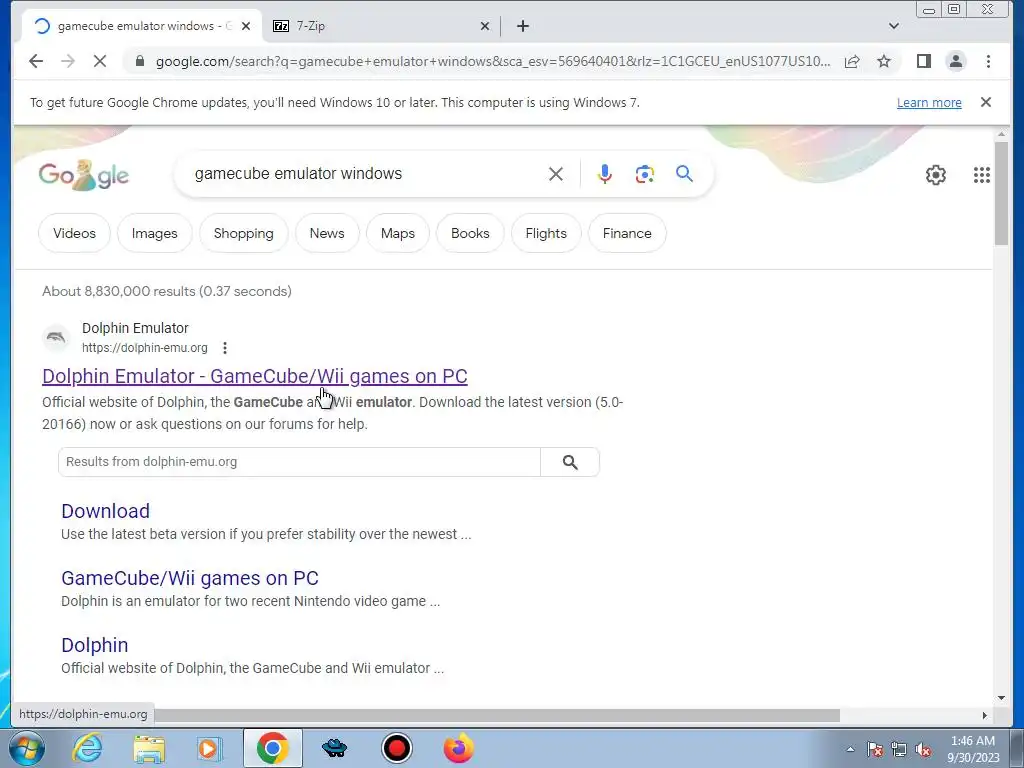Switch to the Flights results filter

(x=546, y=233)
